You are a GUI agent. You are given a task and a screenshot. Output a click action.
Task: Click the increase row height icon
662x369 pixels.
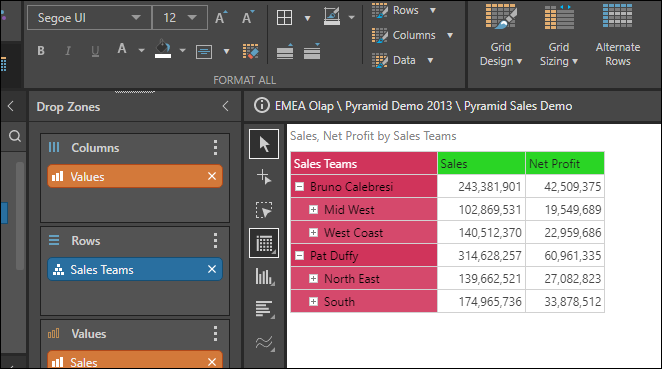point(285,52)
